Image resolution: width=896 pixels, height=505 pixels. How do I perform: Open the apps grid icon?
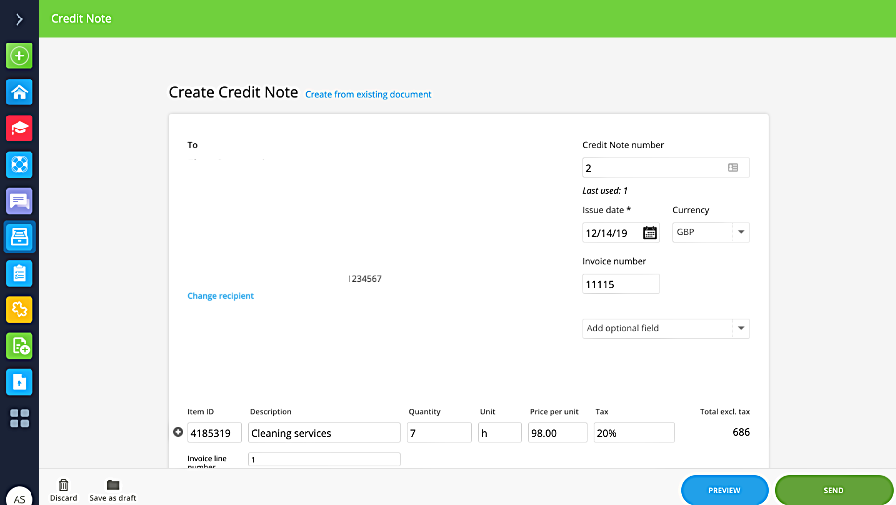point(19,418)
